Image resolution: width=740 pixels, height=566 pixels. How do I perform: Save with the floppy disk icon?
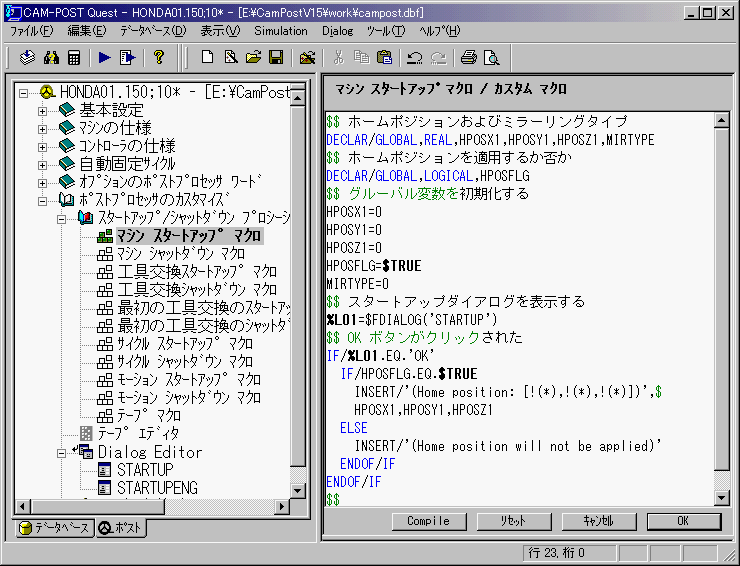pyautogui.click(x=276, y=58)
